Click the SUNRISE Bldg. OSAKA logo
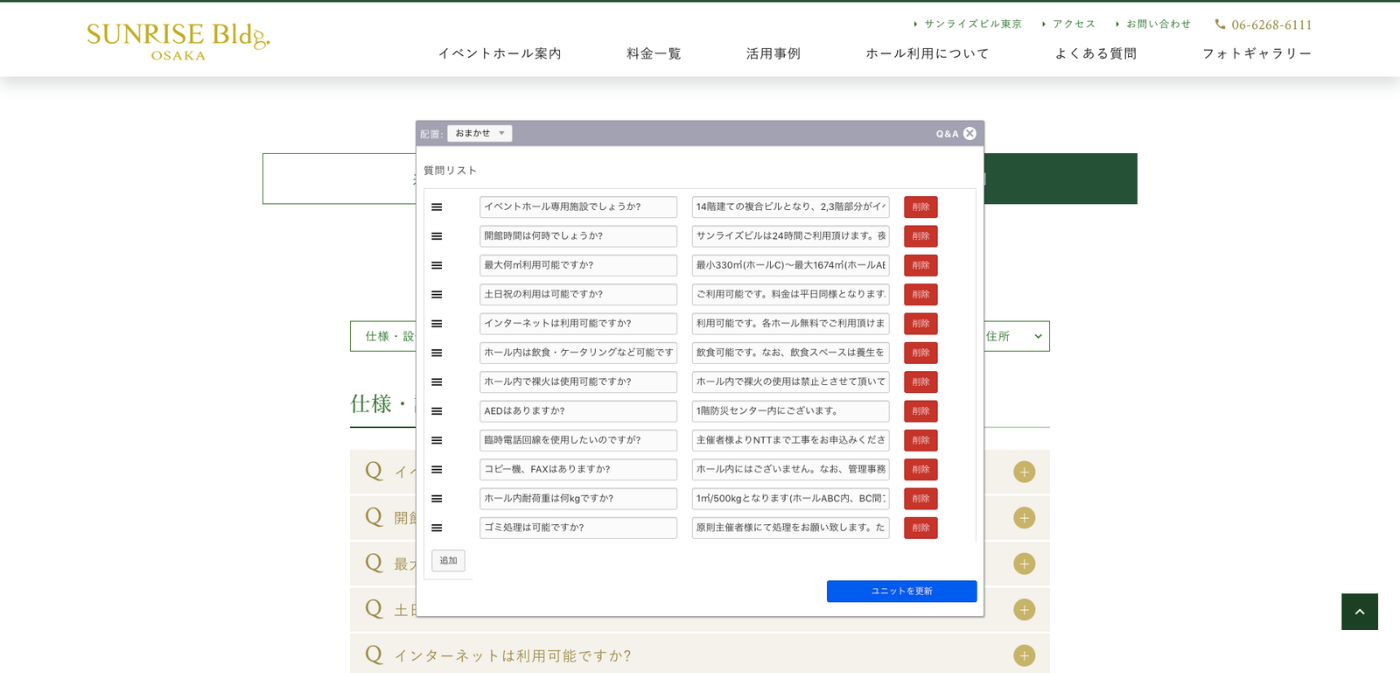 [178, 41]
